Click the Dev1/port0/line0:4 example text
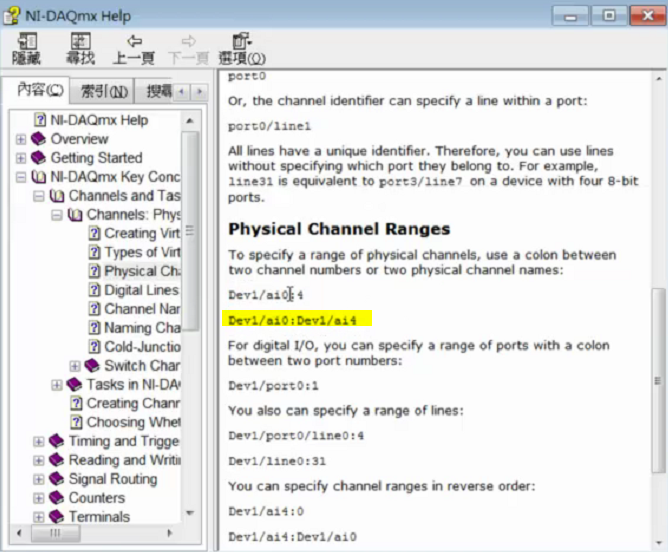Viewport: 668px width, 552px height. pyautogui.click(x=296, y=435)
